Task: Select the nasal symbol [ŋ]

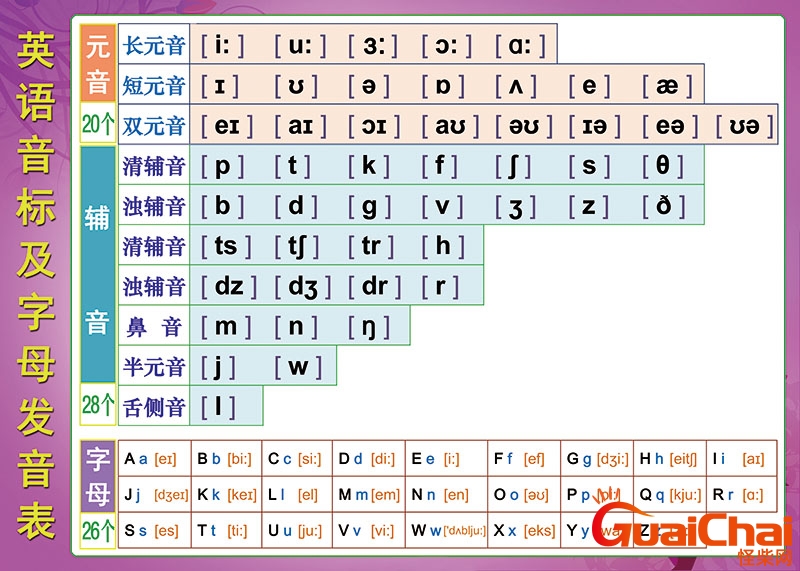Action: coord(373,326)
